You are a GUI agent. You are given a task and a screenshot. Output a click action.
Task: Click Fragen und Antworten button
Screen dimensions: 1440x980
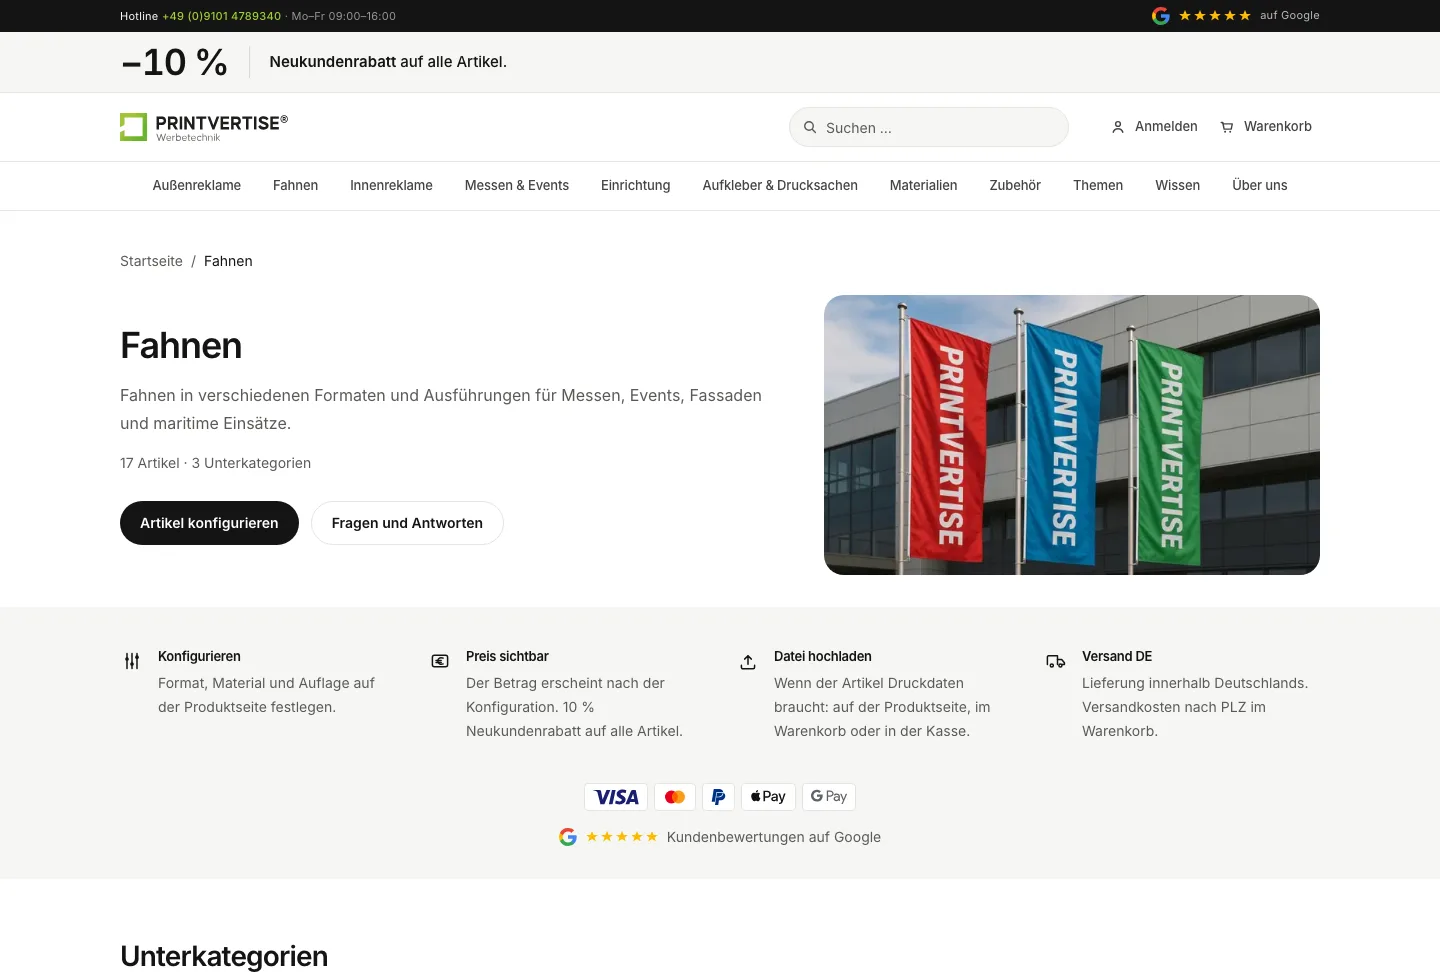[407, 523]
